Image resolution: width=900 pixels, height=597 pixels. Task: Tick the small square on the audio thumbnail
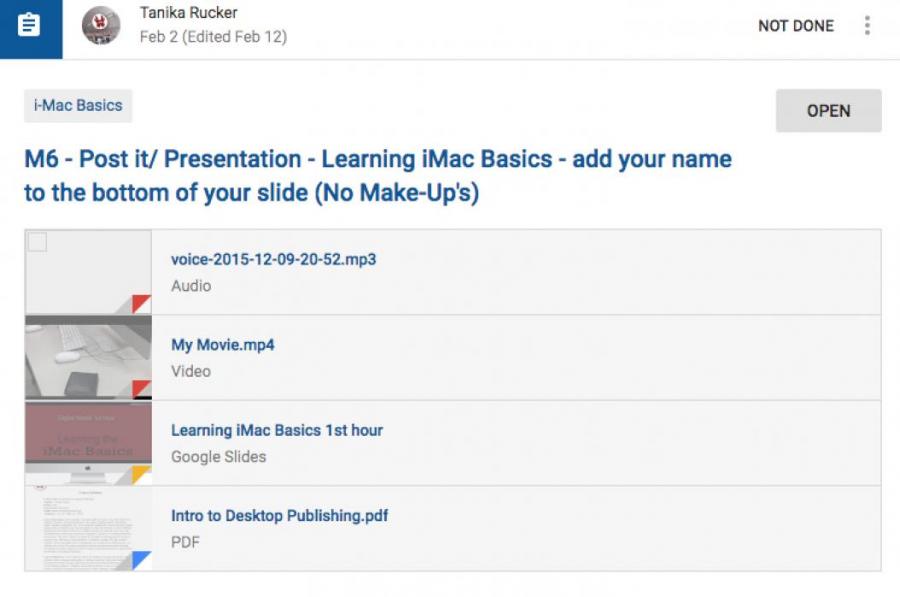click(37, 242)
